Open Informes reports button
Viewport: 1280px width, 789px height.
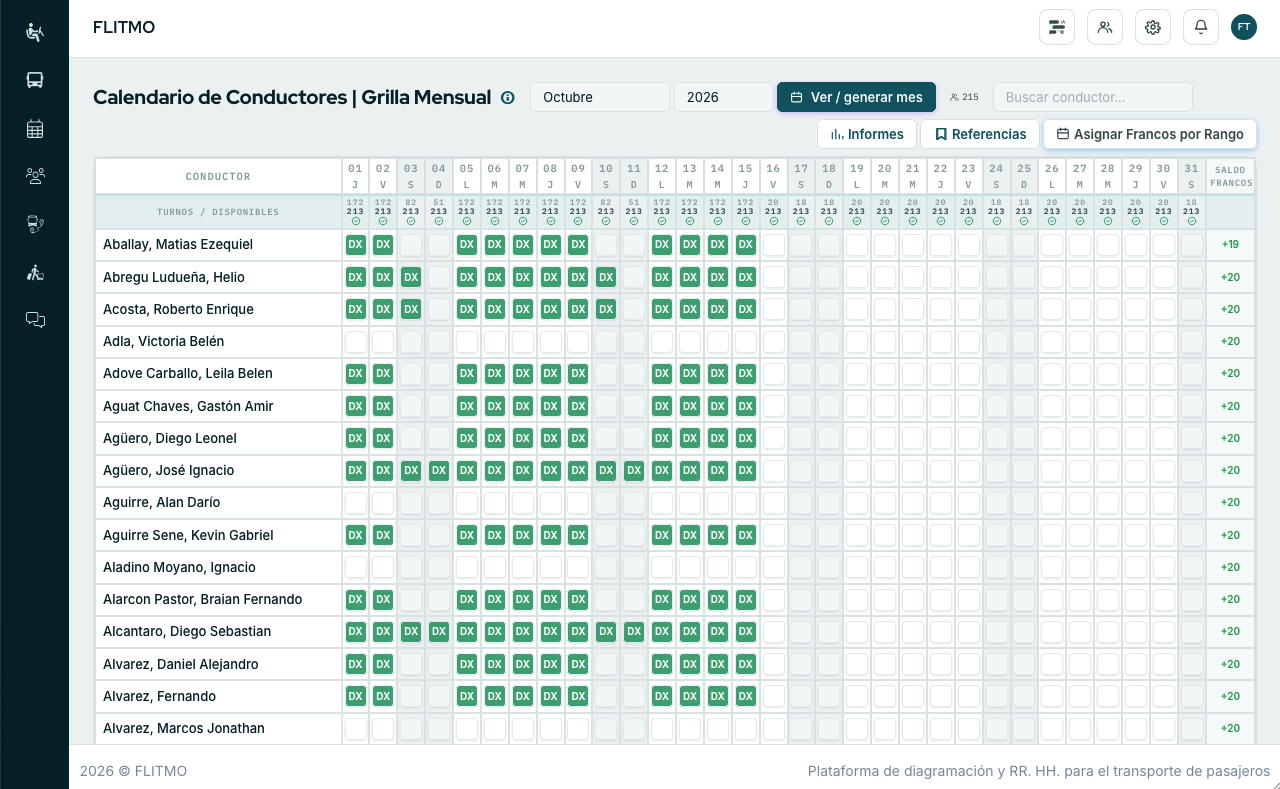click(867, 134)
